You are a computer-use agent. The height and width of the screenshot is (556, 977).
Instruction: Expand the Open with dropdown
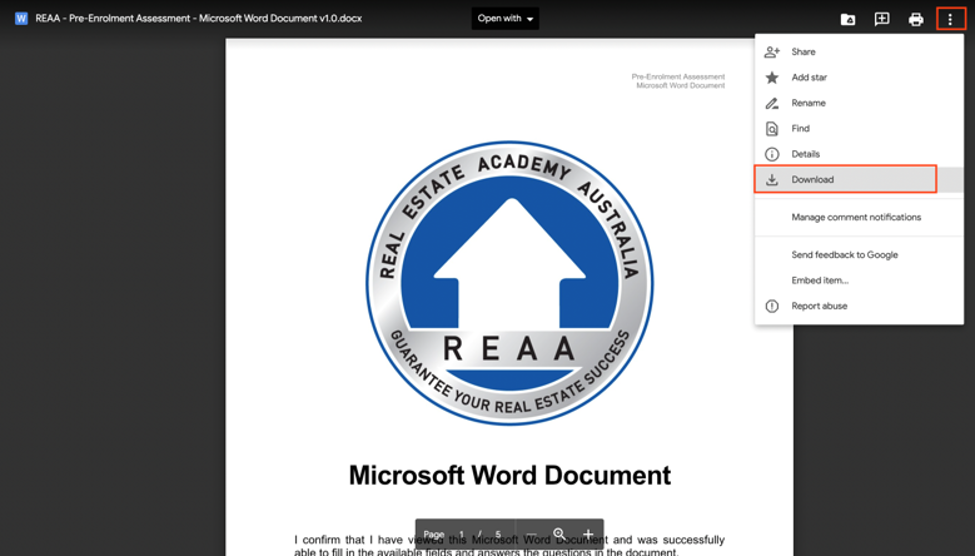click(505, 19)
